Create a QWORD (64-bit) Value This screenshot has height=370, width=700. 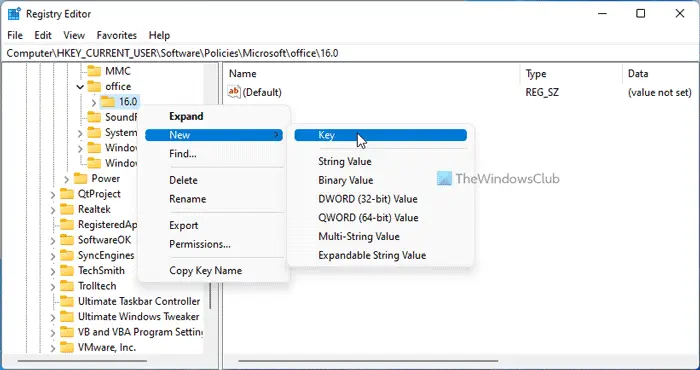(x=368, y=218)
